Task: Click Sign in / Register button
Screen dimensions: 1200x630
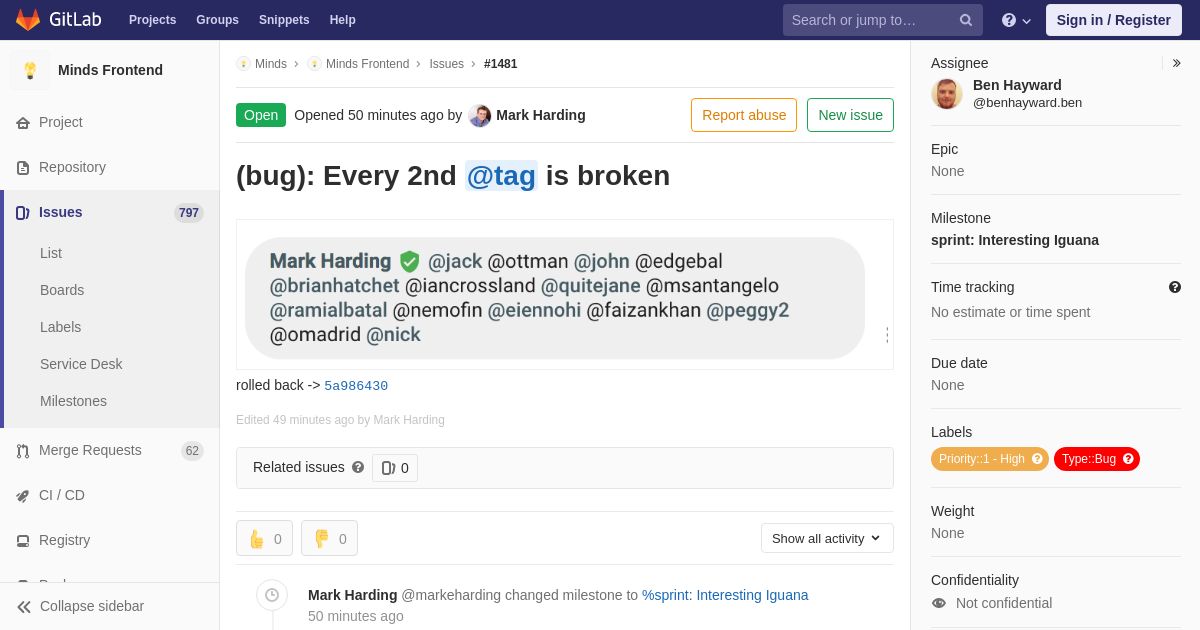Action: coord(1114,20)
